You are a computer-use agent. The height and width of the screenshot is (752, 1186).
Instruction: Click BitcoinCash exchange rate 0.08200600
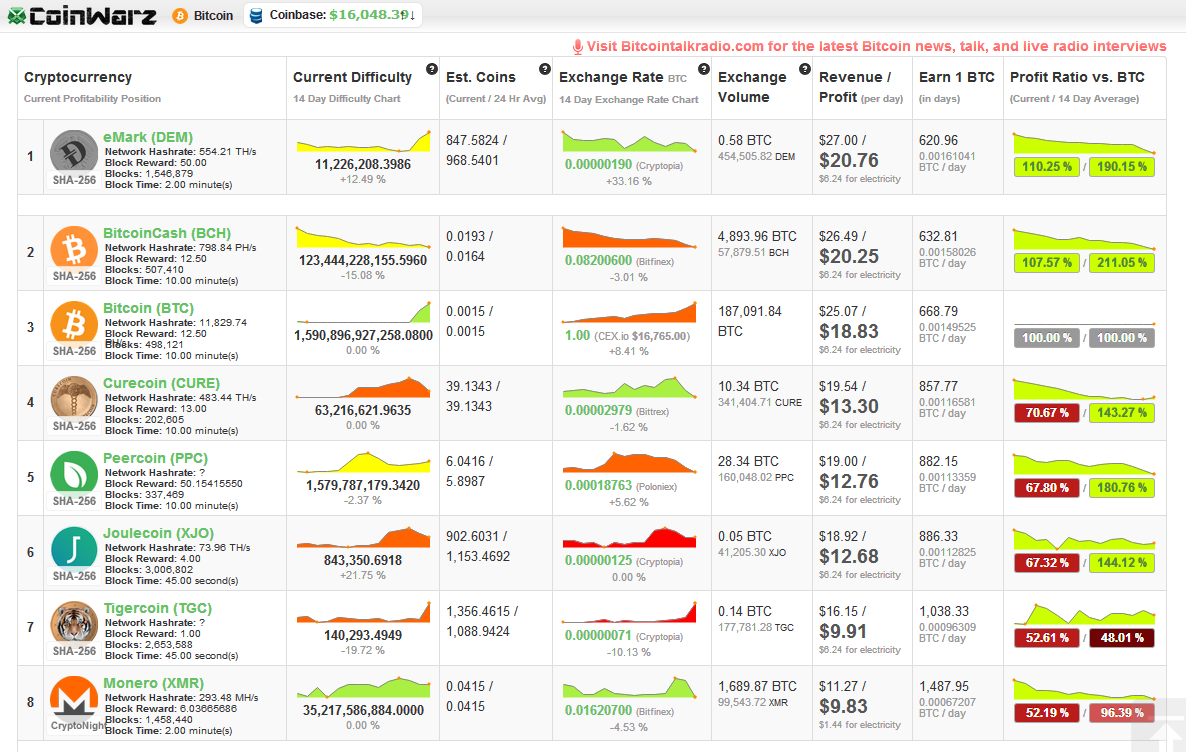coord(598,260)
